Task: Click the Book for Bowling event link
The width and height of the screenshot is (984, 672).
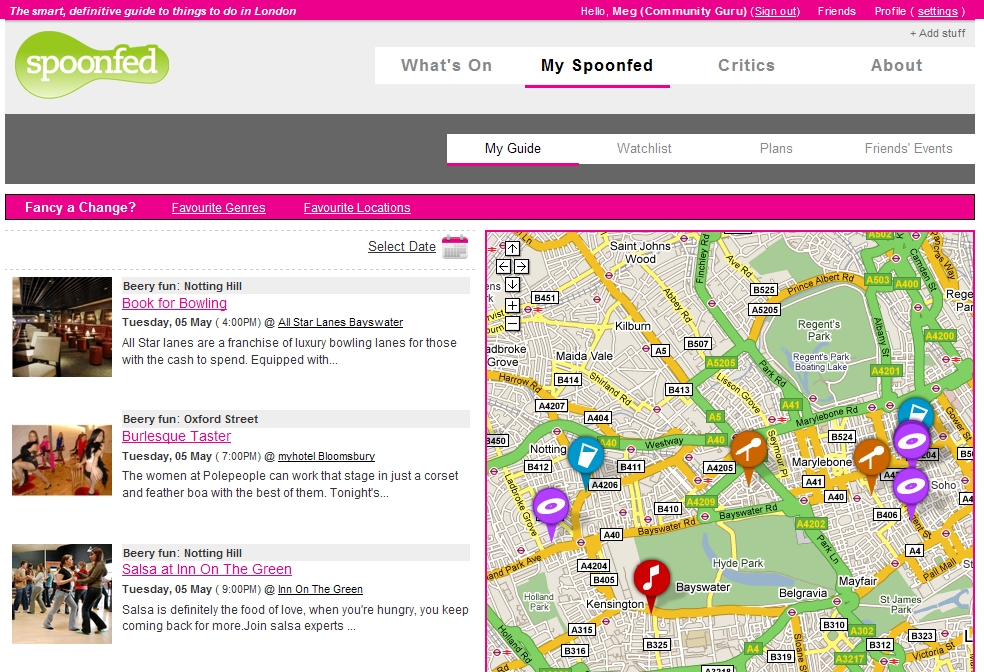Action: [x=174, y=303]
